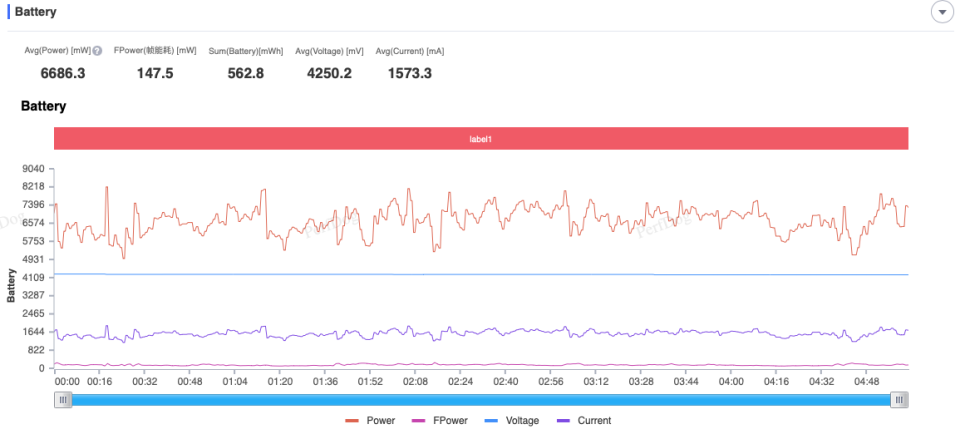Viewport: 960px width, 434px height.
Task: Click the 02:24 x-axis time label
Action: tap(460, 381)
